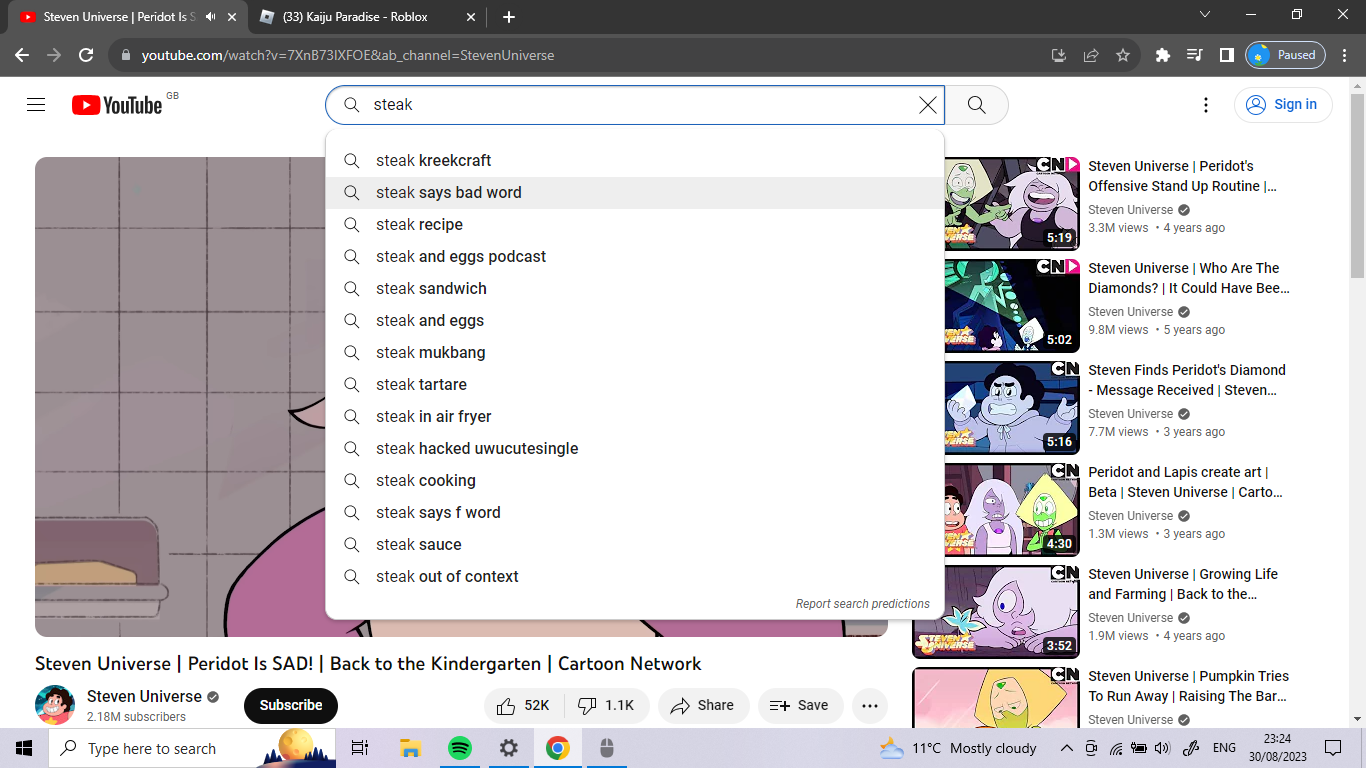The height and width of the screenshot is (768, 1366).
Task: Open Windows Start menu
Action: pyautogui.click(x=24, y=748)
